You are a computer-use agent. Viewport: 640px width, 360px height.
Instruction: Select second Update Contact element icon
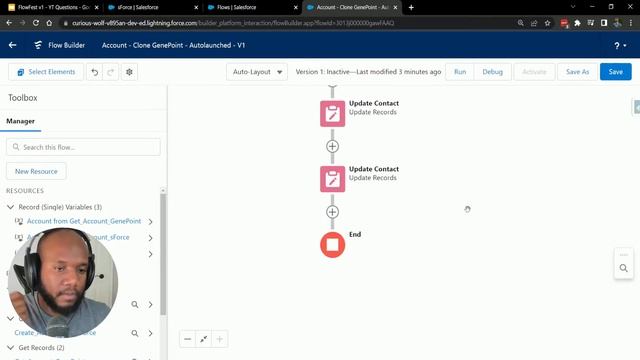332,179
